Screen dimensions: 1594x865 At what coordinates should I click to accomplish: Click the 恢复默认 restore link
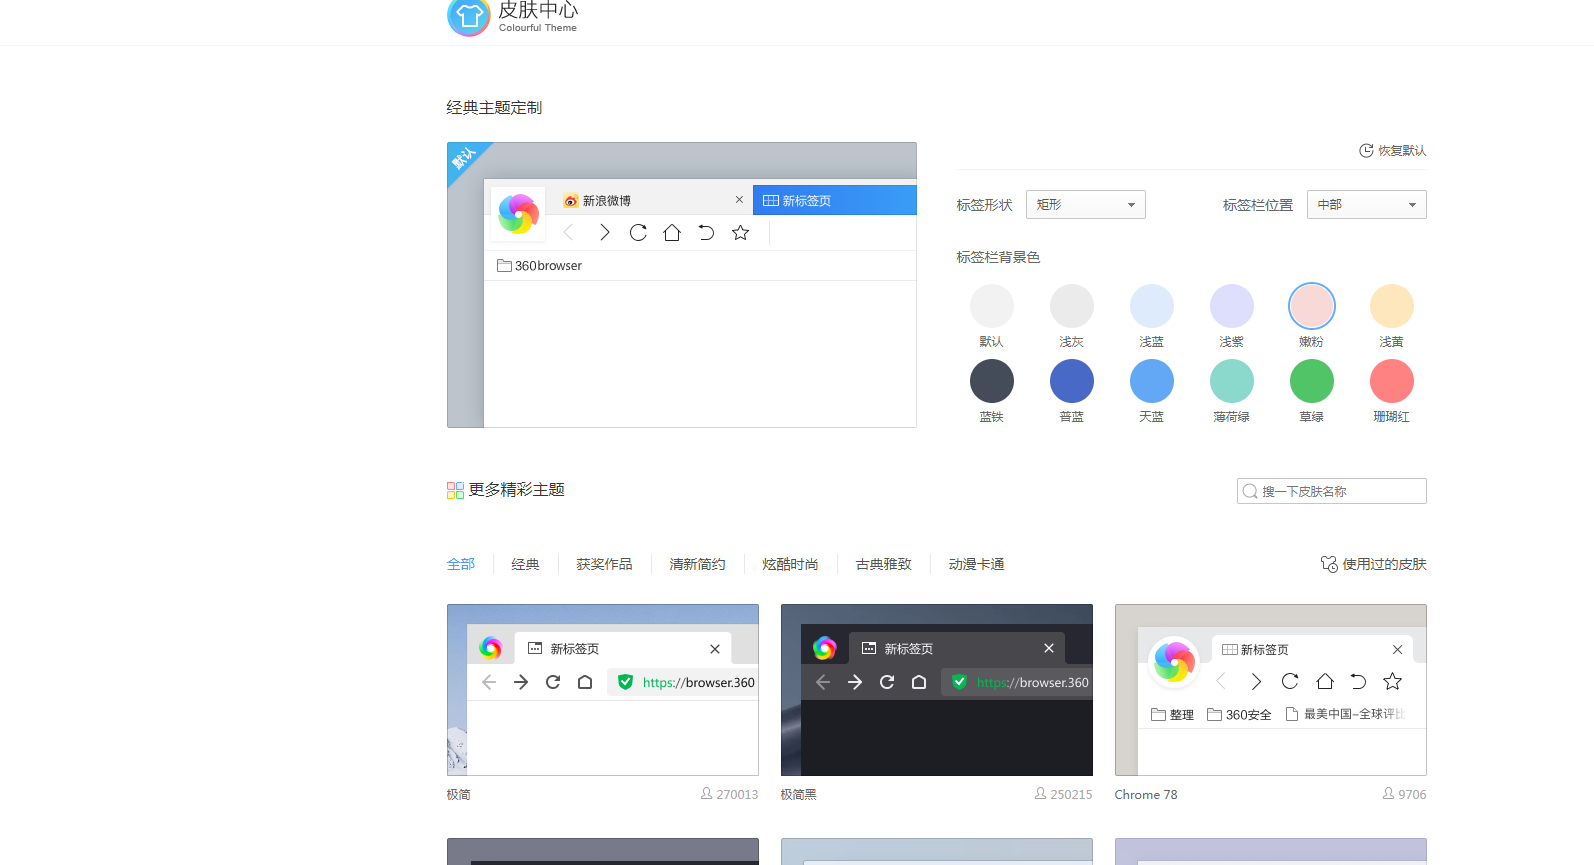(x=1393, y=151)
